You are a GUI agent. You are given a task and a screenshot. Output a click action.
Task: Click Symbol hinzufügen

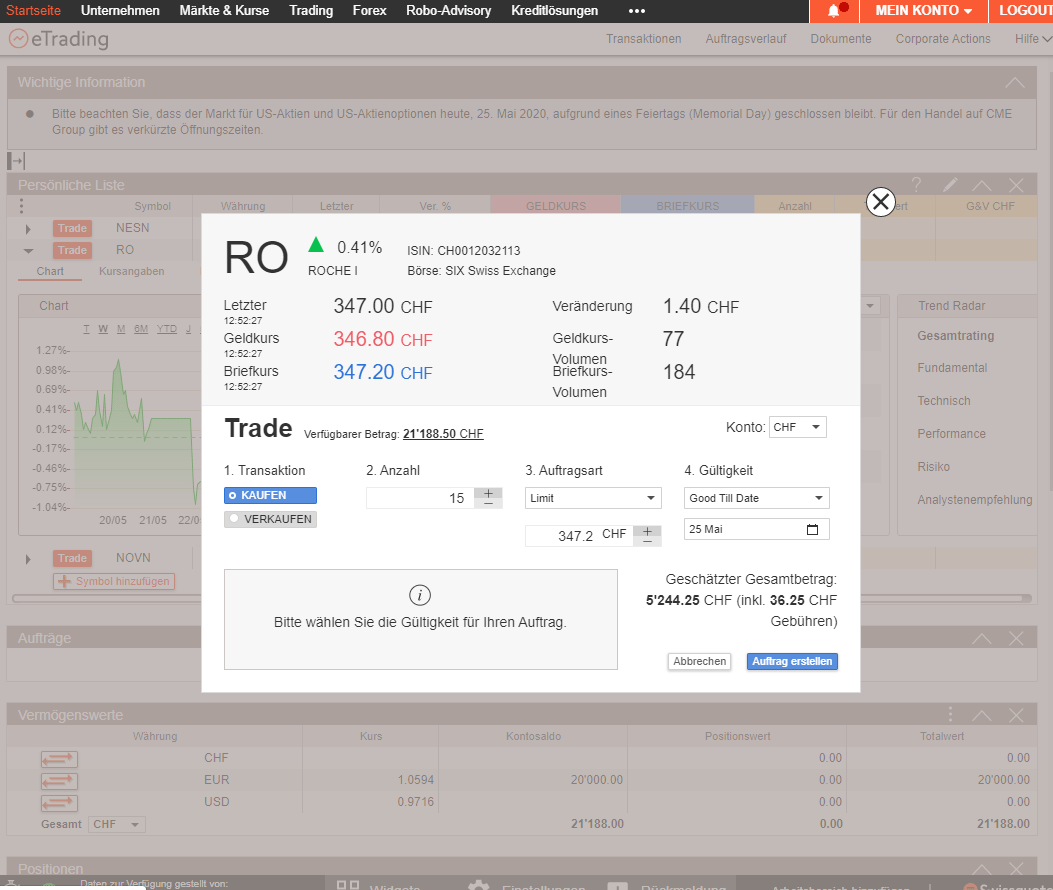[x=114, y=581]
